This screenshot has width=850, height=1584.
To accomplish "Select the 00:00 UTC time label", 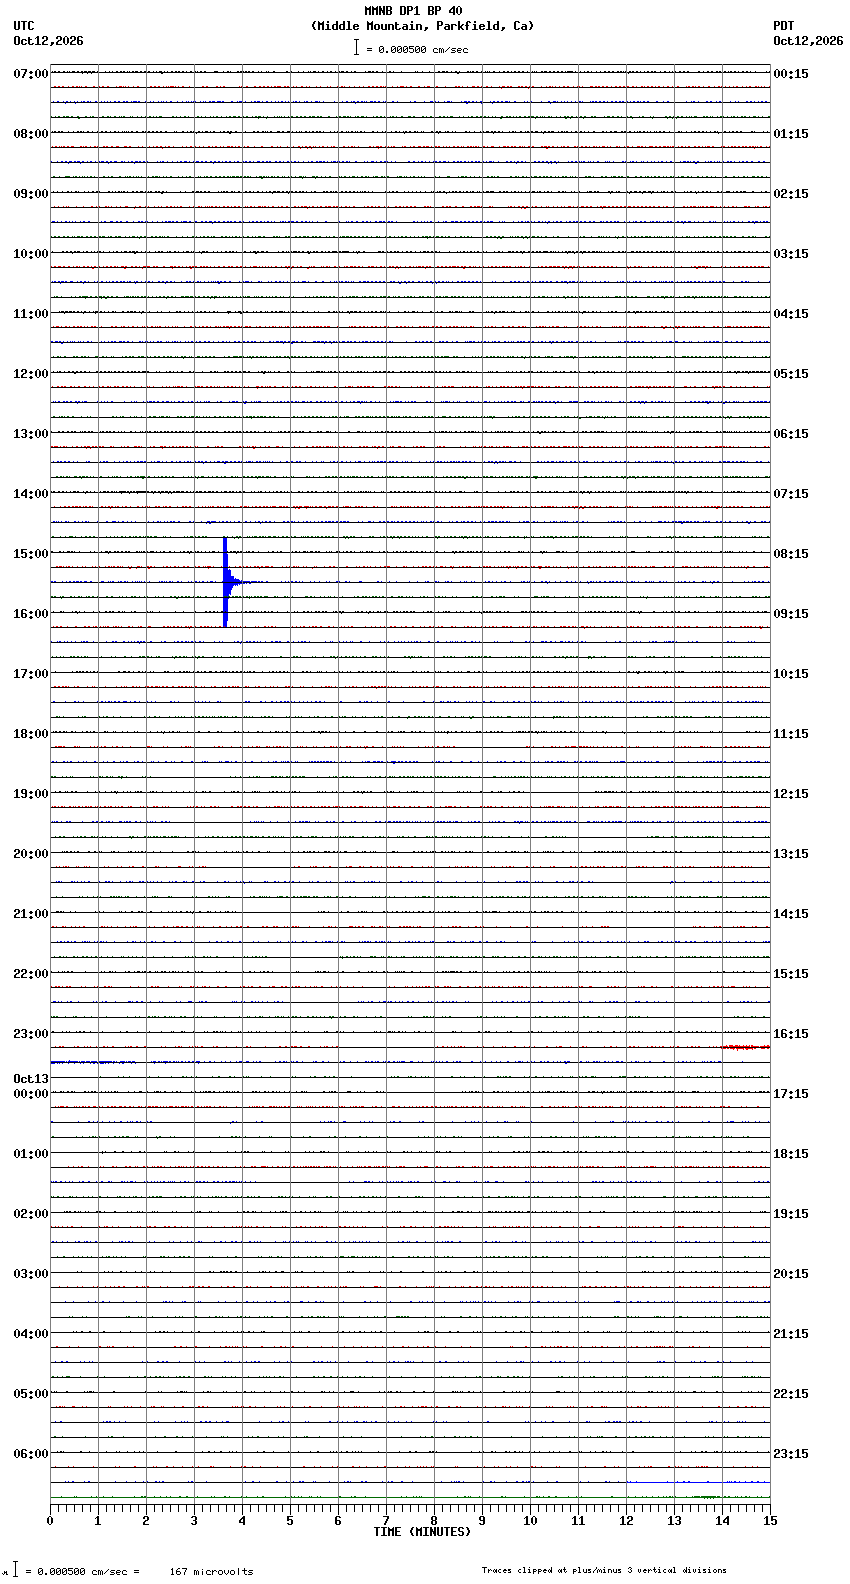I will click(x=31, y=1094).
